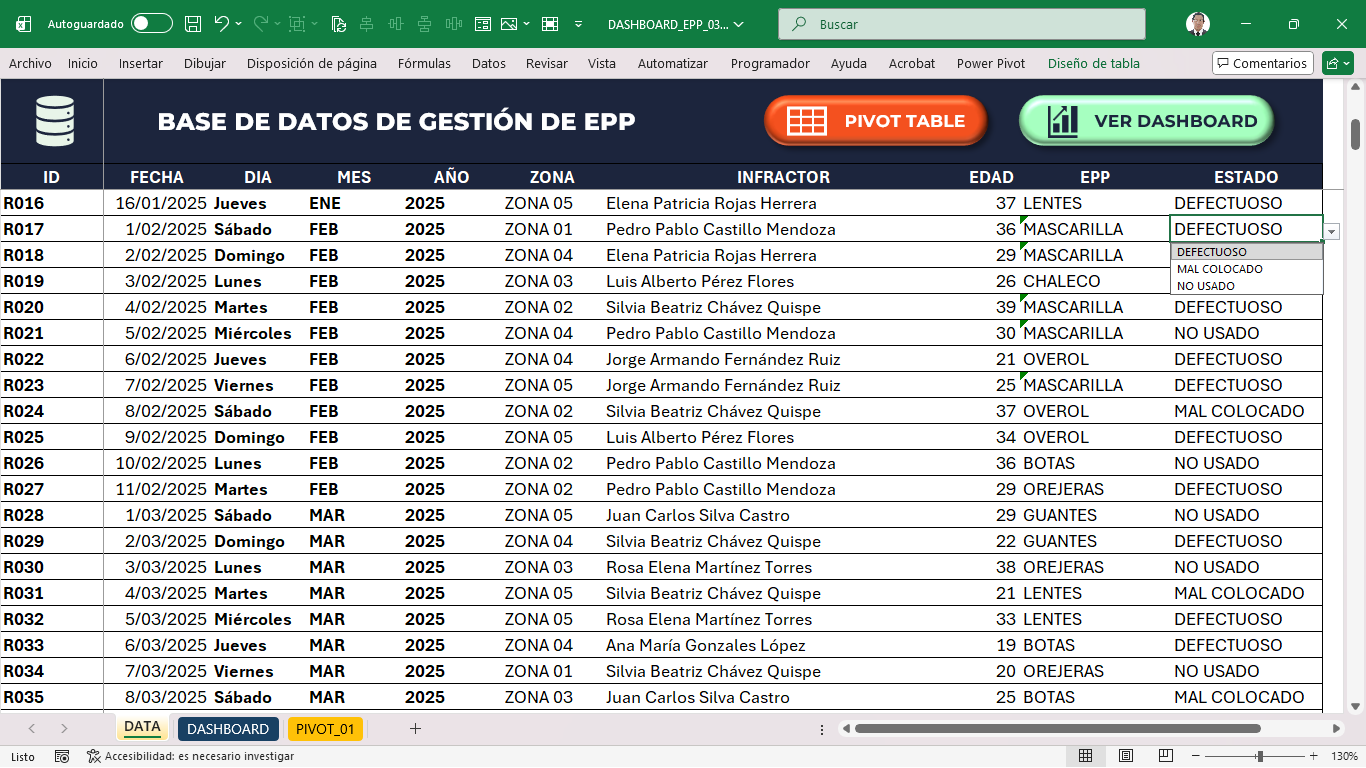The image size is (1366, 768).
Task: Toggle the Autoguardado switch
Action: coord(152,24)
